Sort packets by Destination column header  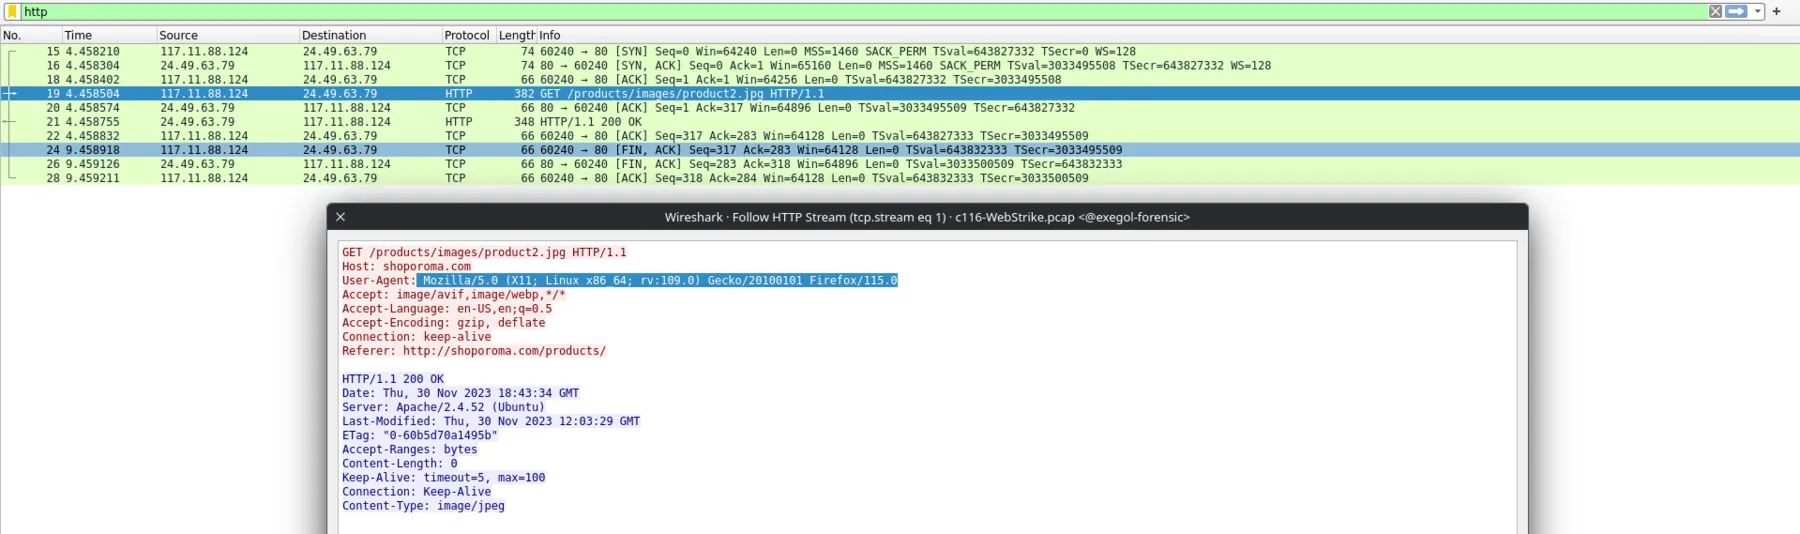coord(370,35)
